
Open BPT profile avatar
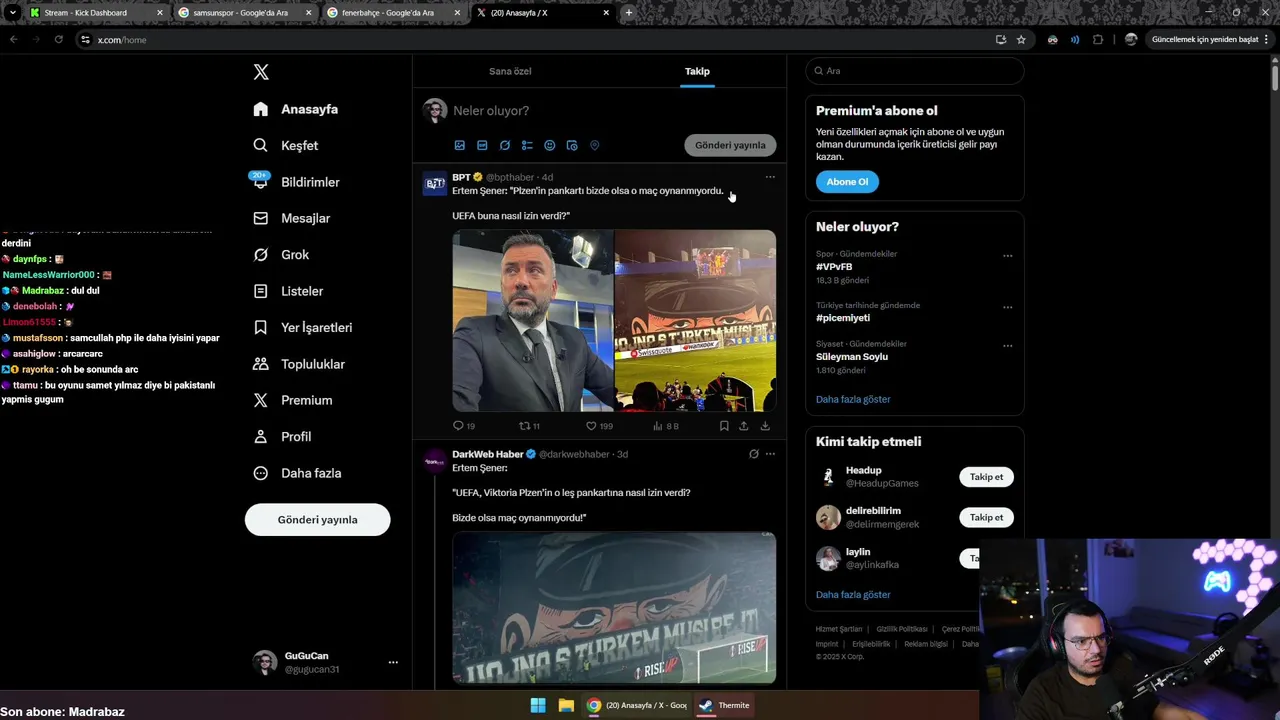tap(435, 184)
